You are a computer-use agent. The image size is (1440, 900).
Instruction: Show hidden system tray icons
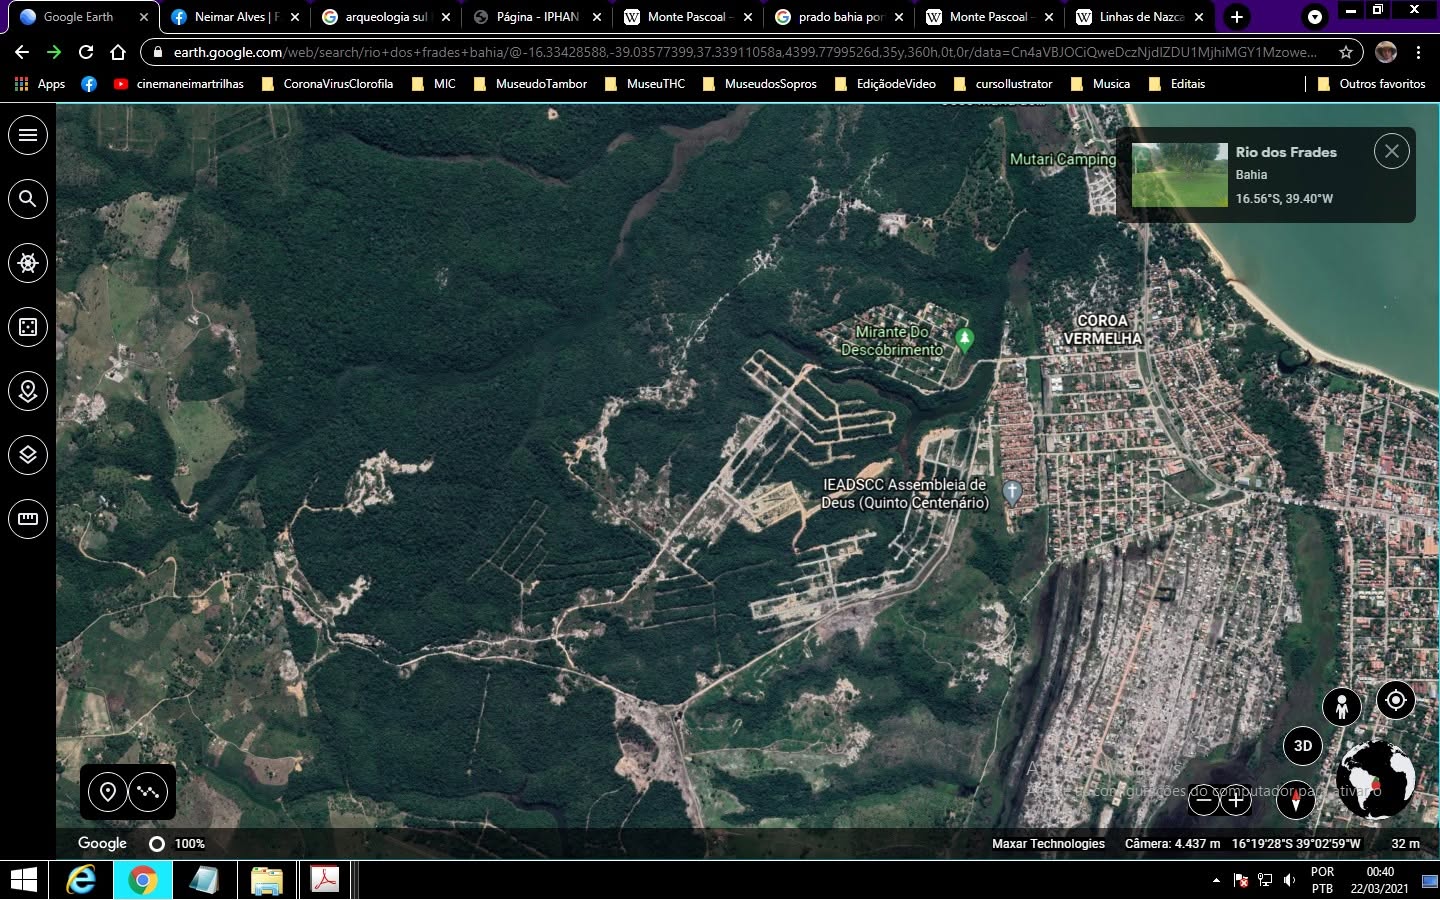[x=1216, y=880]
